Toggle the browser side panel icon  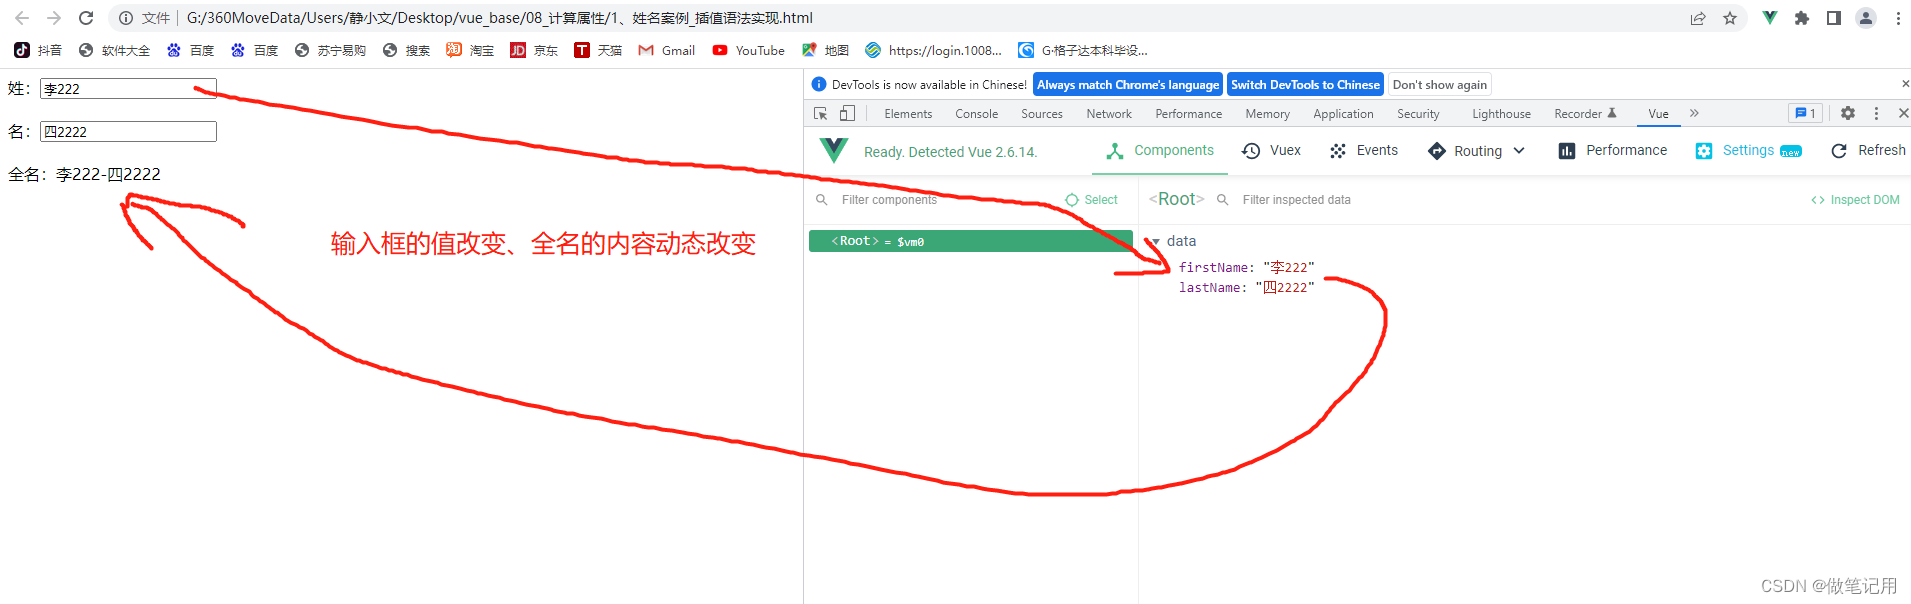click(x=1834, y=18)
